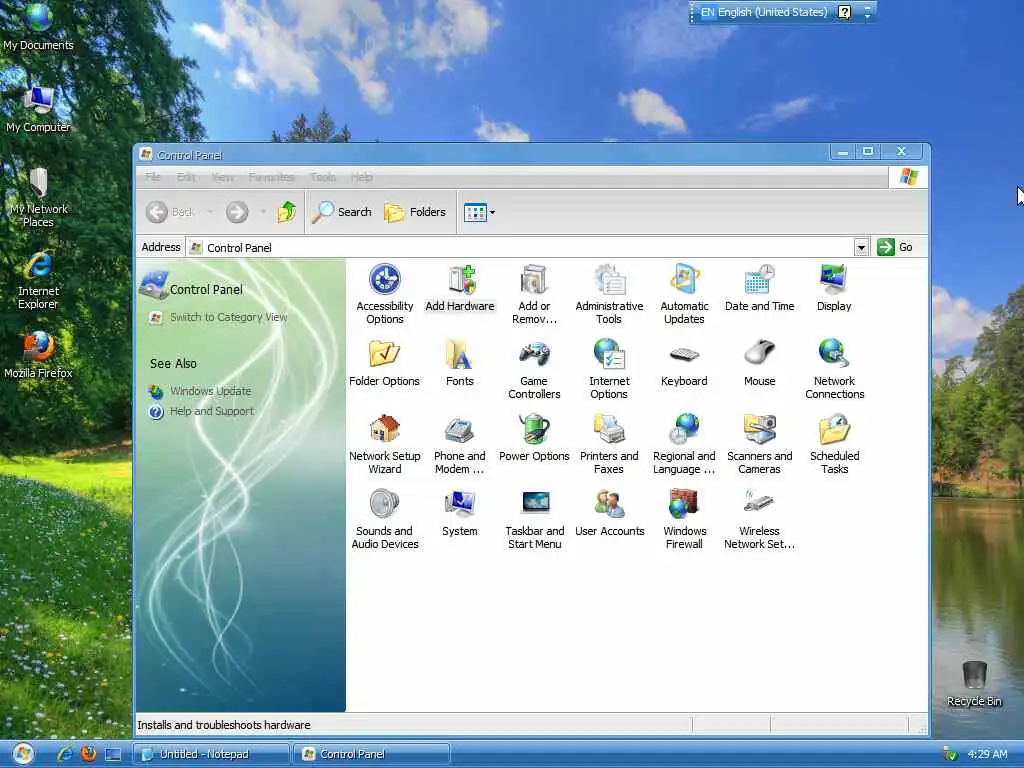
Task: Select the System icon
Action: click(460, 513)
